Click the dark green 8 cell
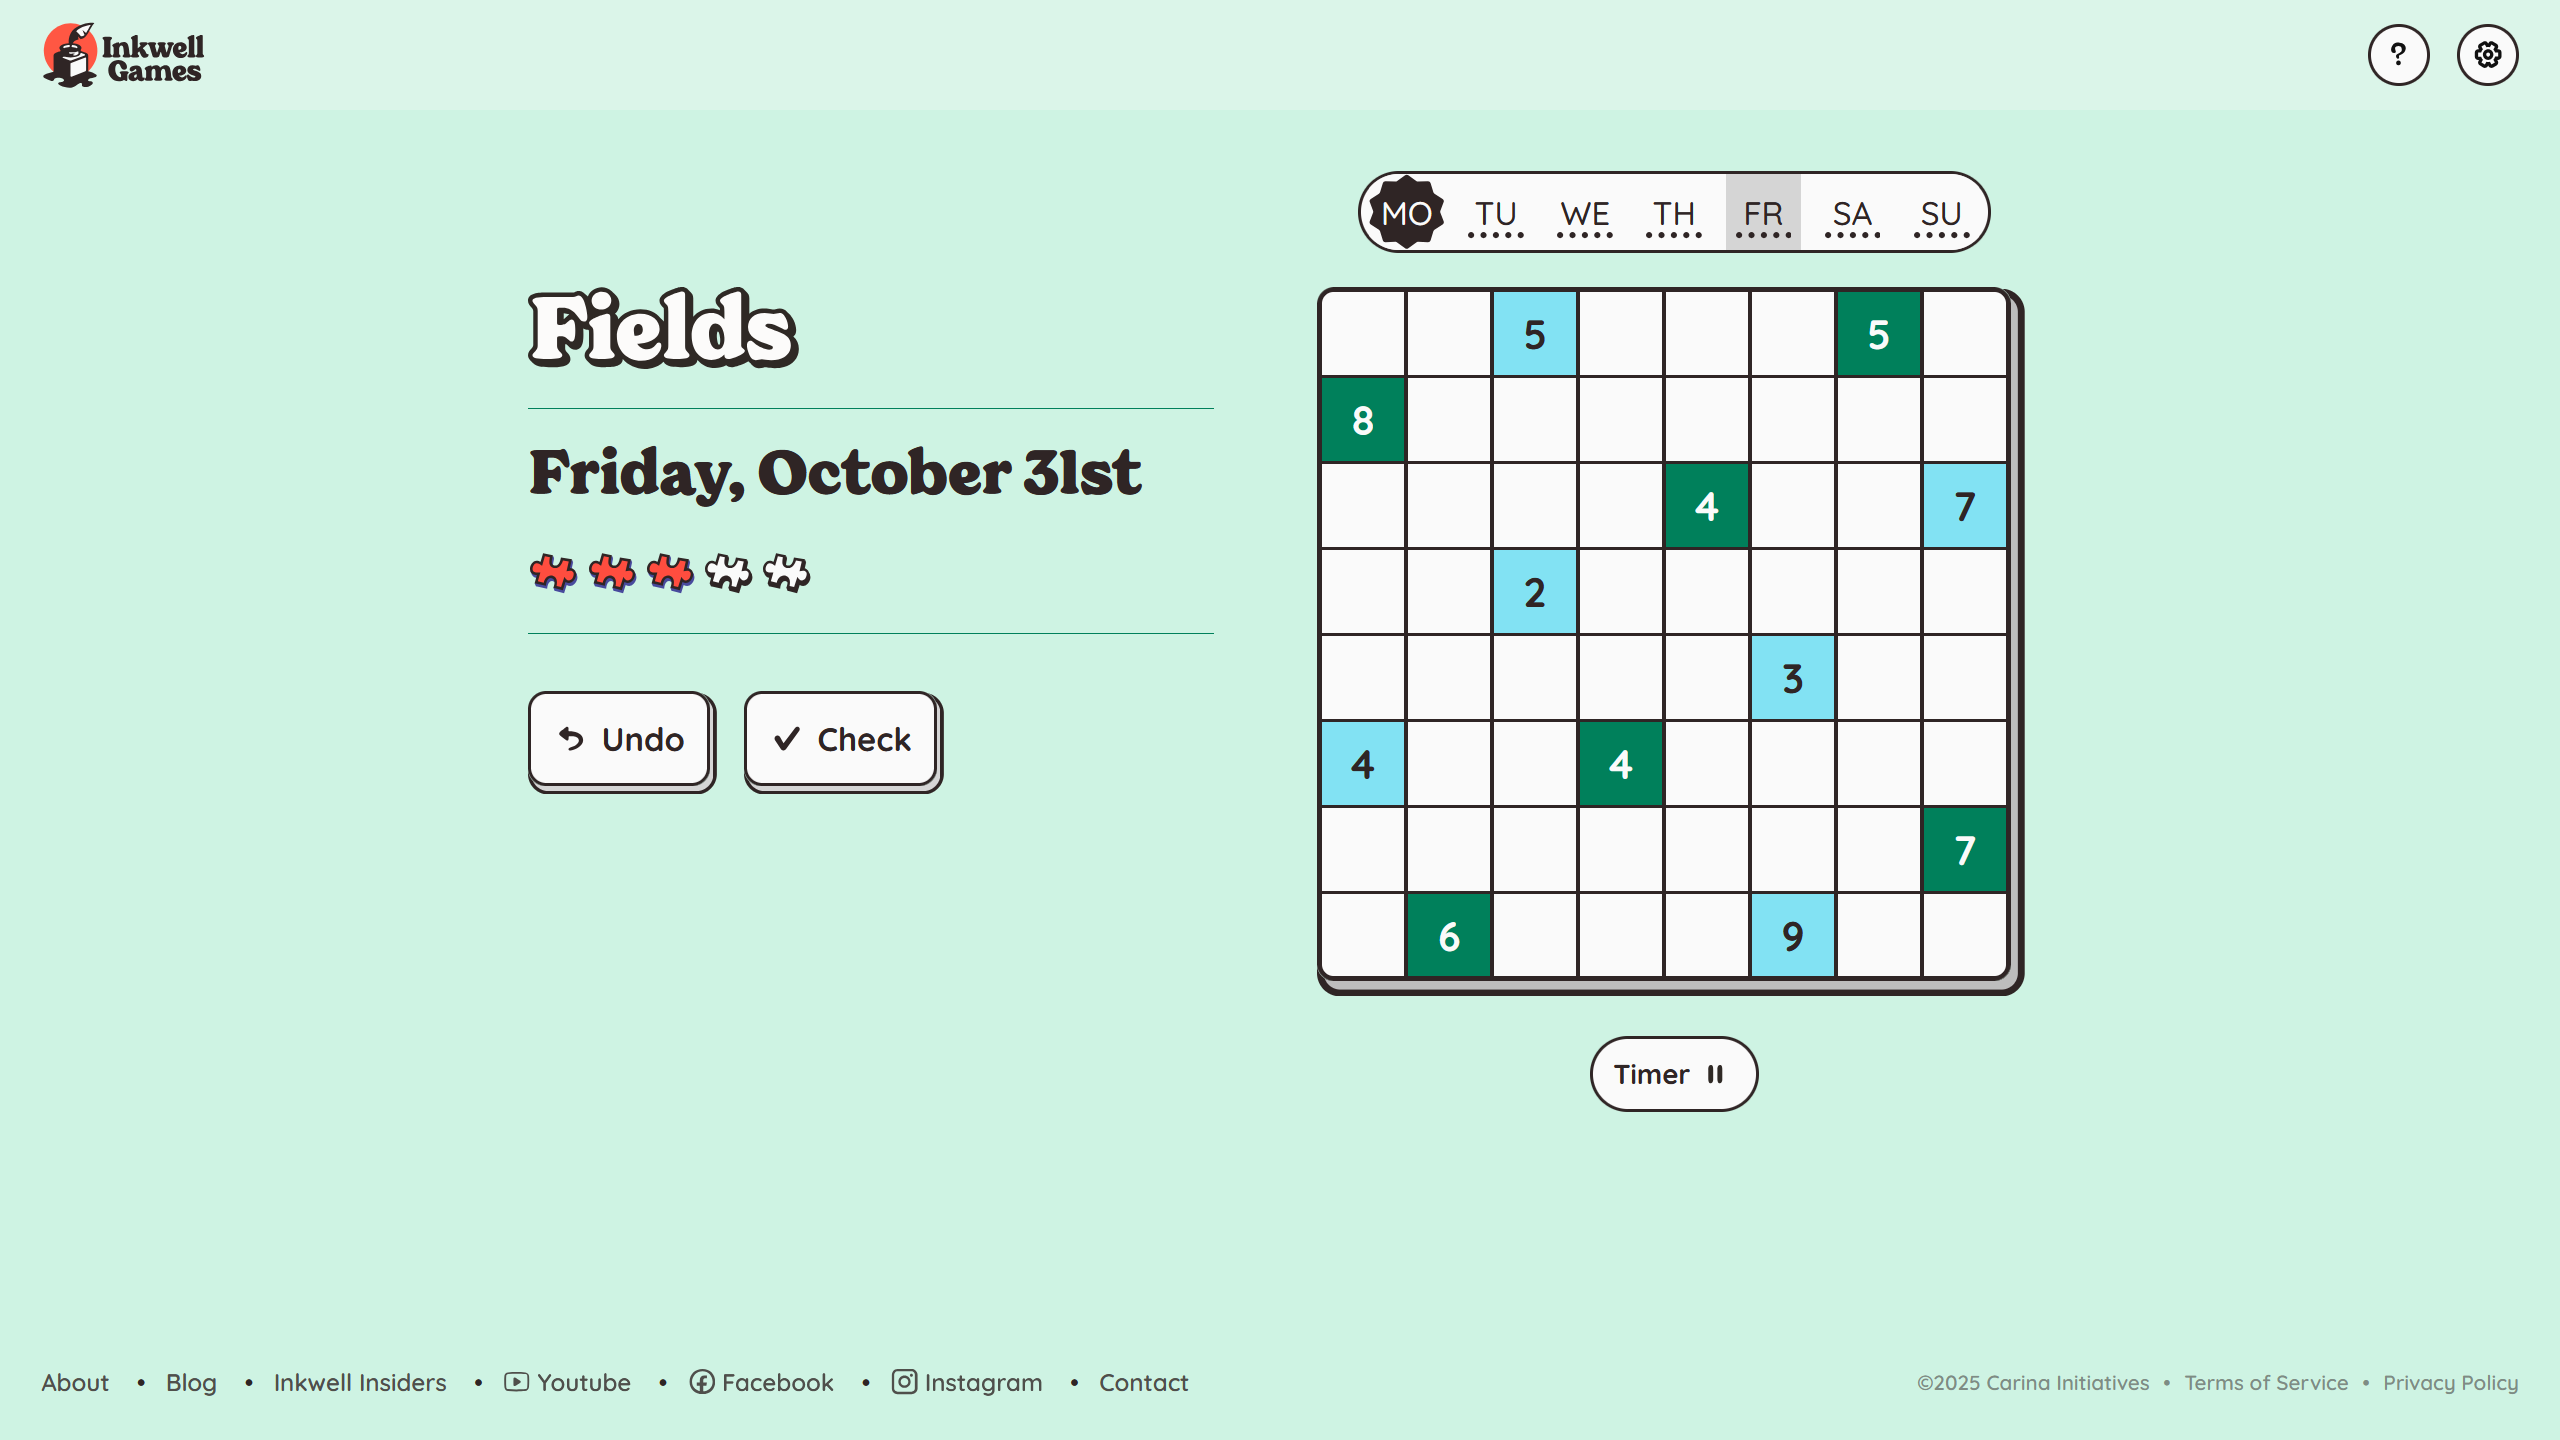2560x1440 pixels. [1363, 420]
